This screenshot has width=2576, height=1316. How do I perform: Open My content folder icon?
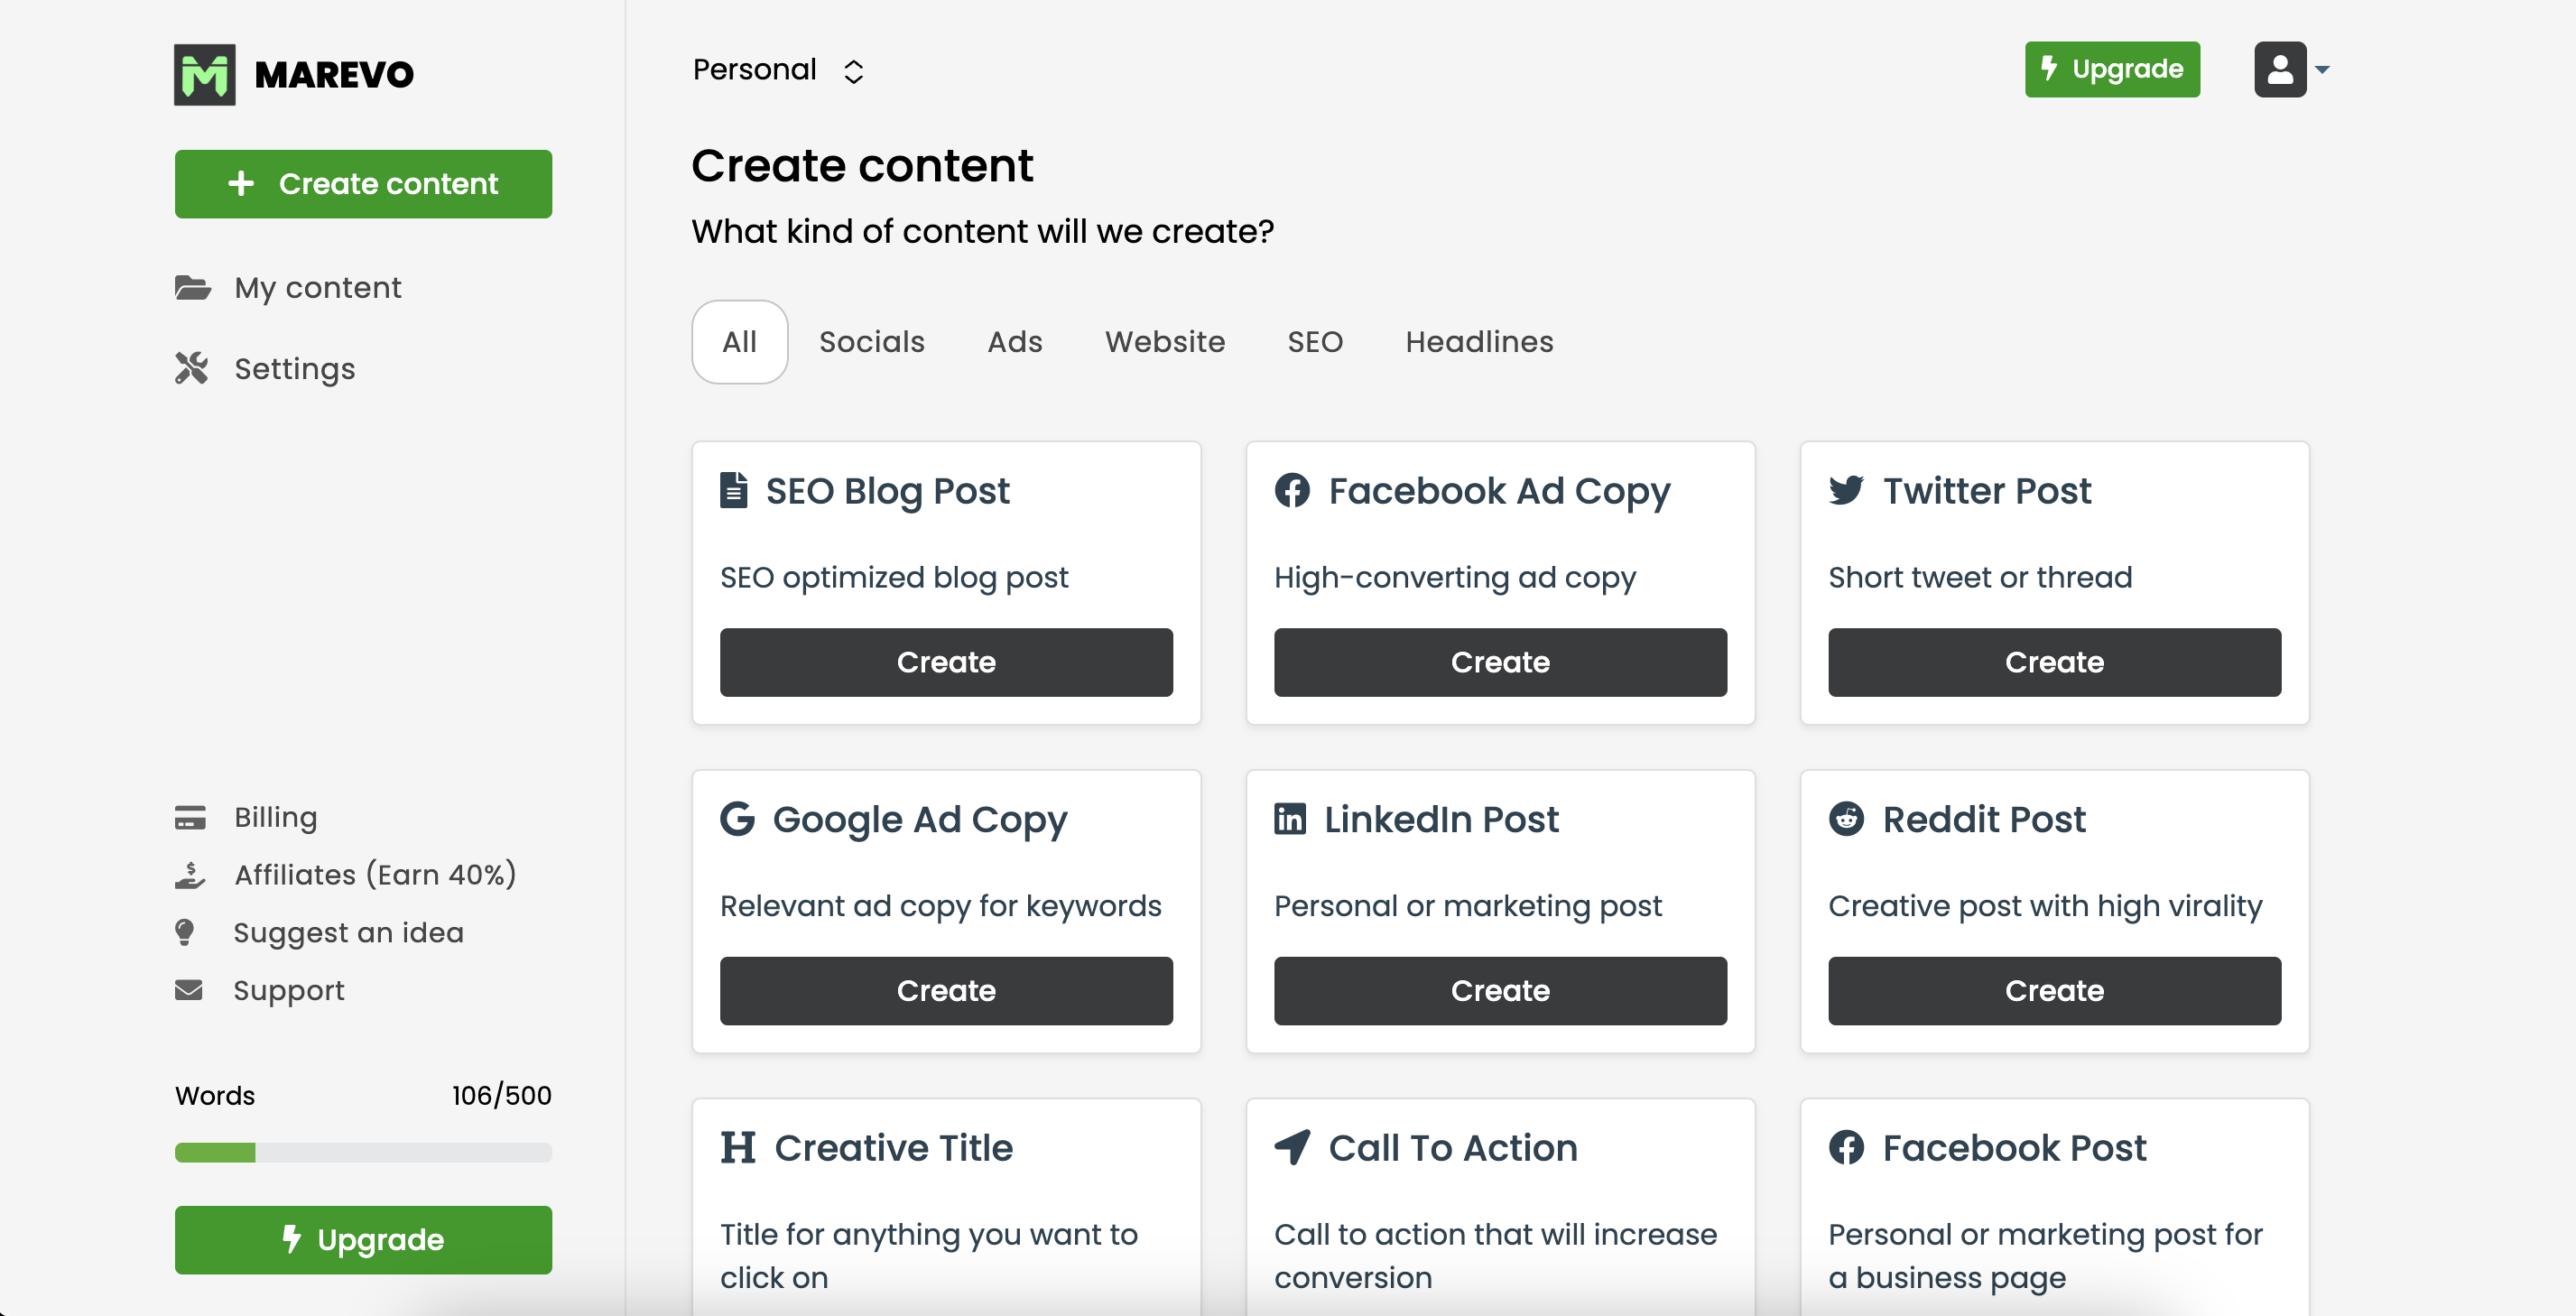192,288
